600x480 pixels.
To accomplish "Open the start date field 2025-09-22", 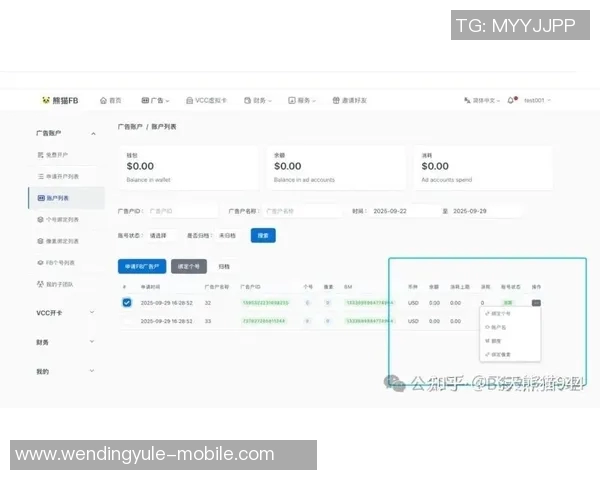I will (x=403, y=211).
